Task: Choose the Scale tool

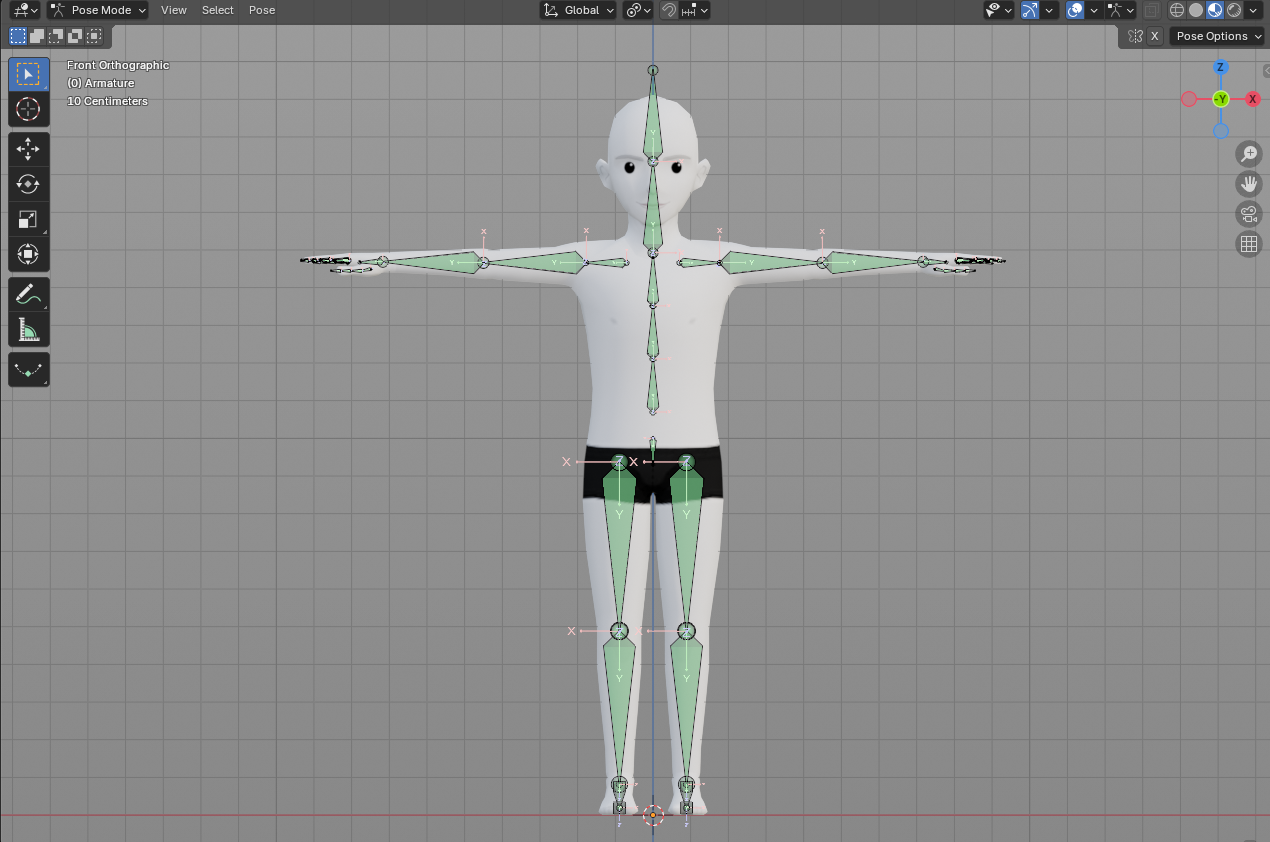Action: point(28,219)
